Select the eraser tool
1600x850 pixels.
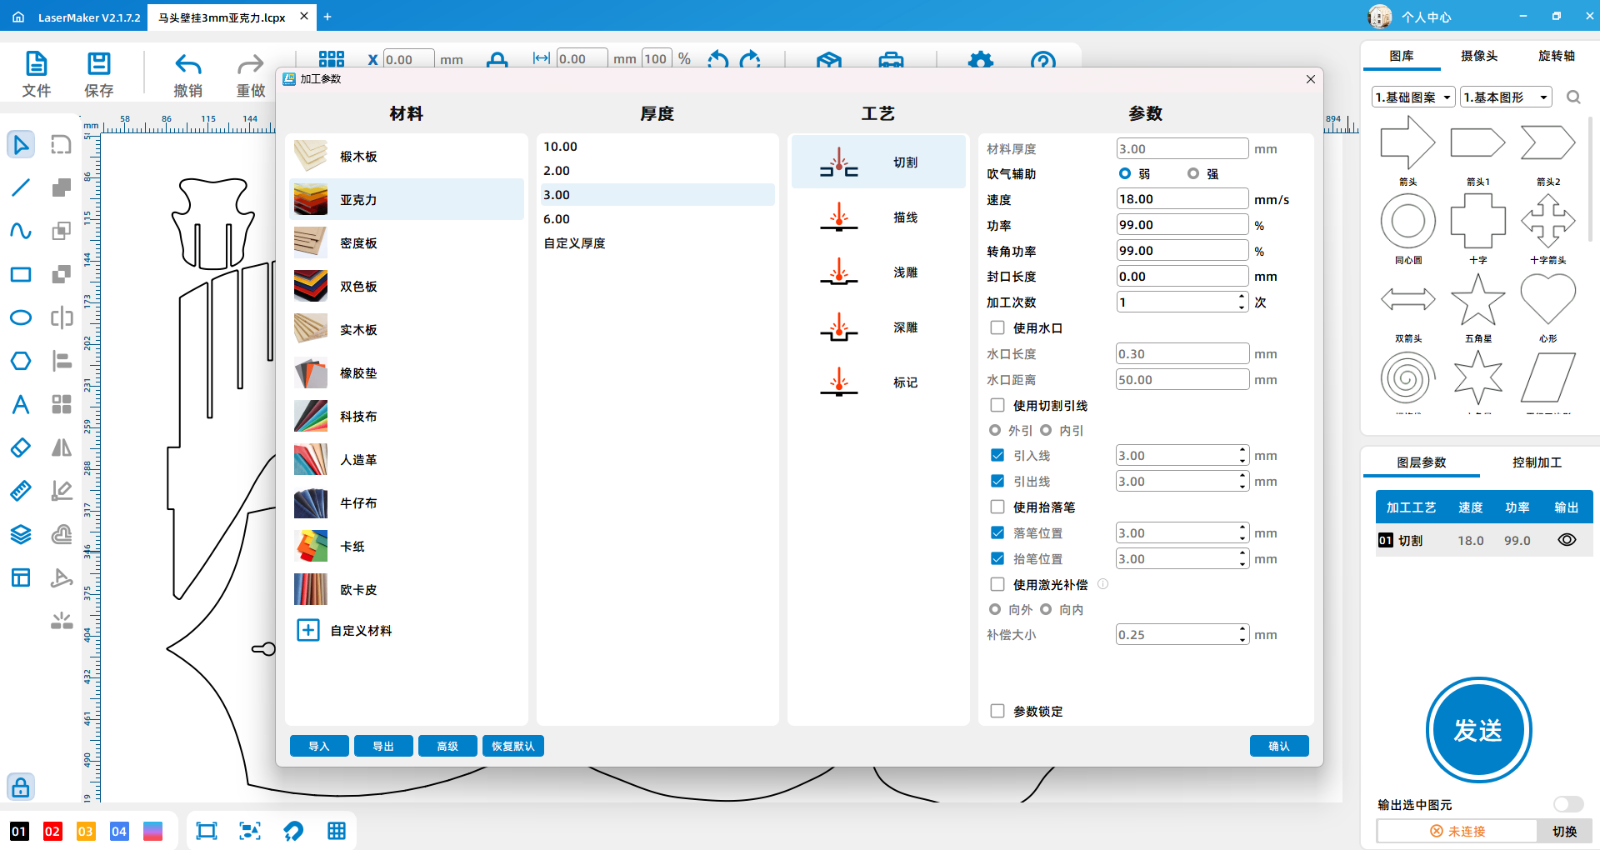coord(20,447)
